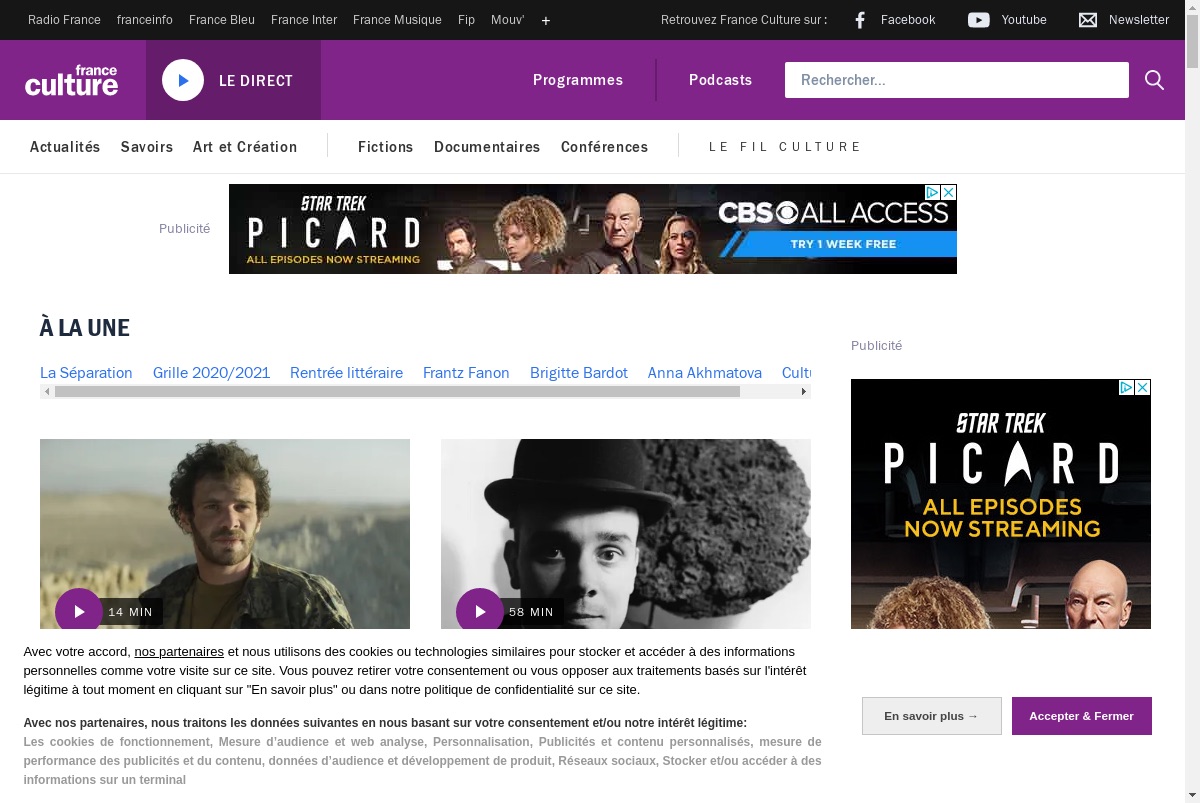1200x803 pixels.
Task: Expand more stations with the plus sign
Action: pos(546,20)
